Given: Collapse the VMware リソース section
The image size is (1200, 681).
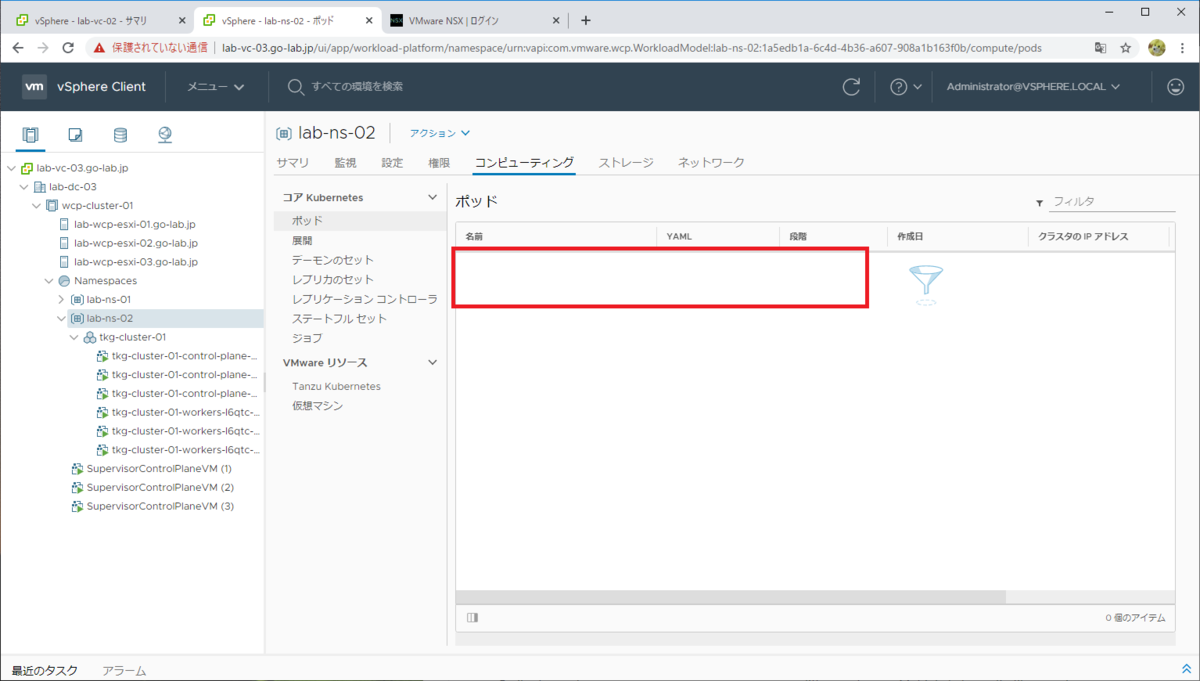Looking at the screenshot, I should 433,363.
